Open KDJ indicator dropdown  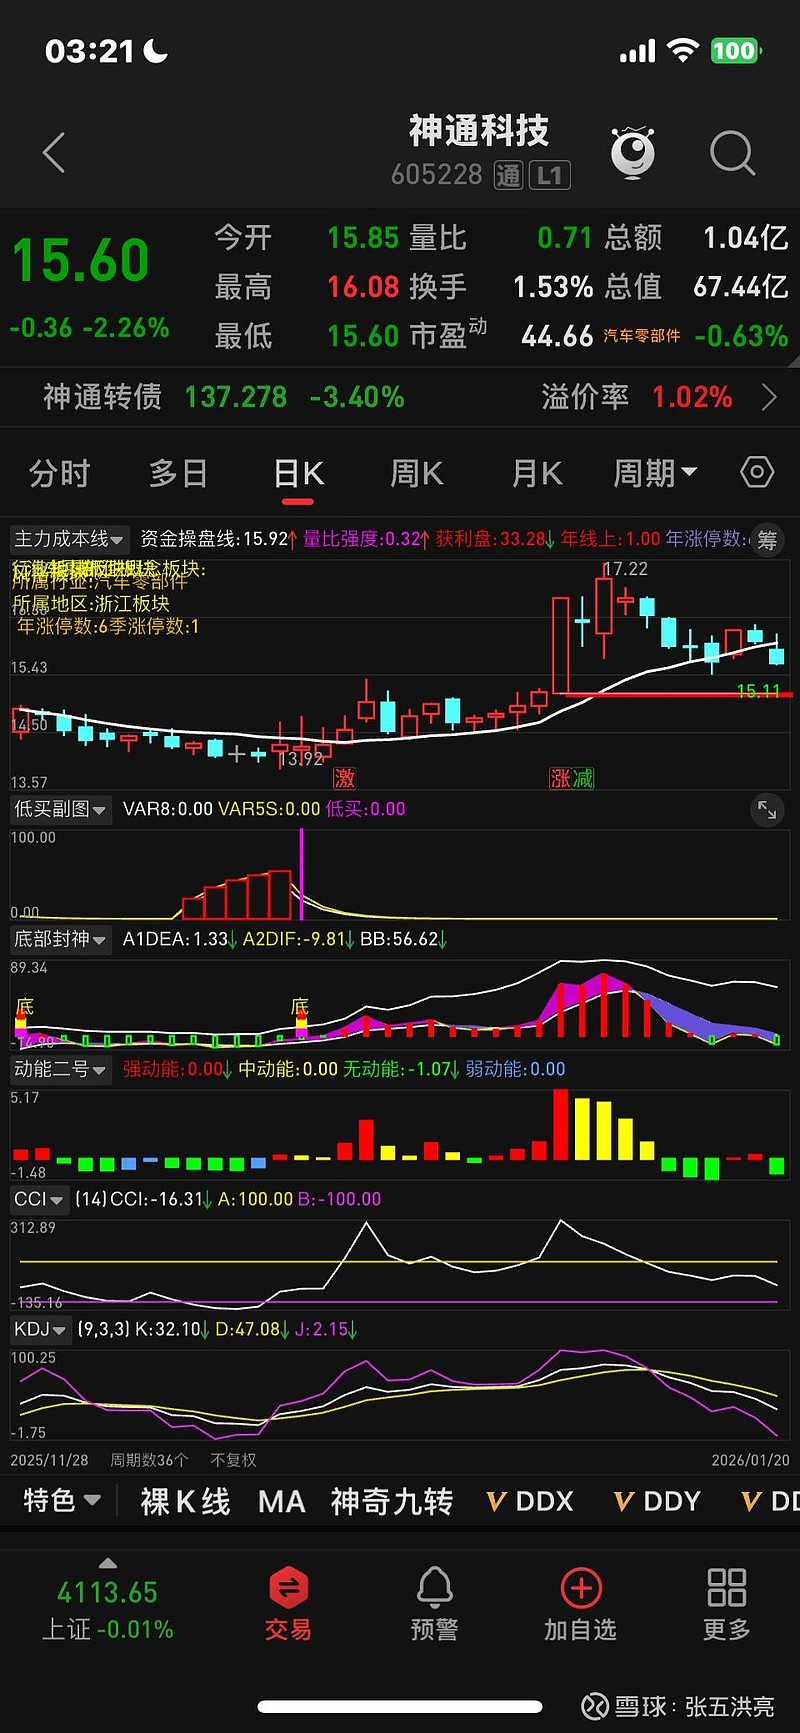tap(40, 1329)
